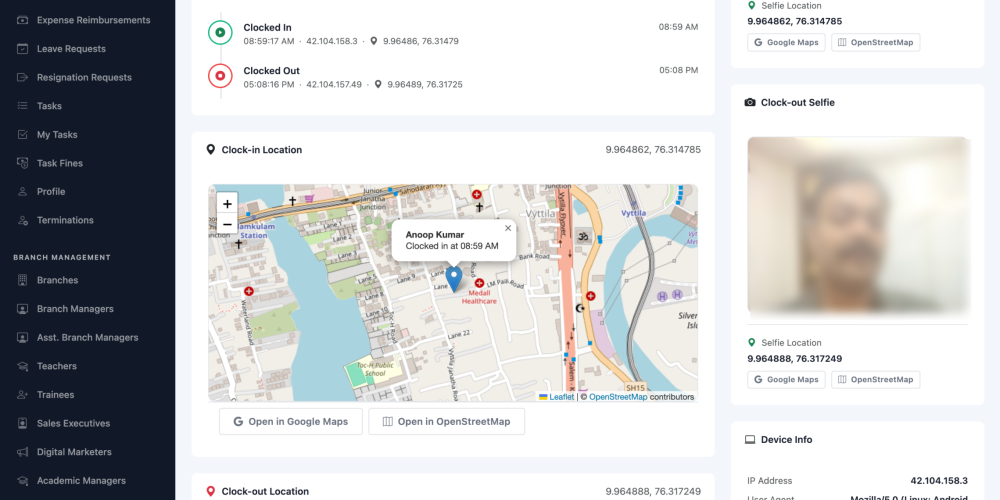Click the Digital Marketers megaphone icon

point(22,452)
